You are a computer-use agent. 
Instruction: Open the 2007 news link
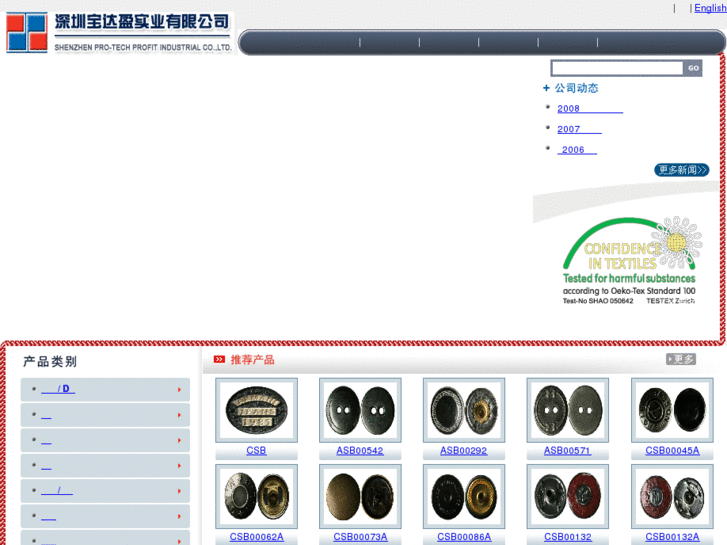tap(579, 129)
